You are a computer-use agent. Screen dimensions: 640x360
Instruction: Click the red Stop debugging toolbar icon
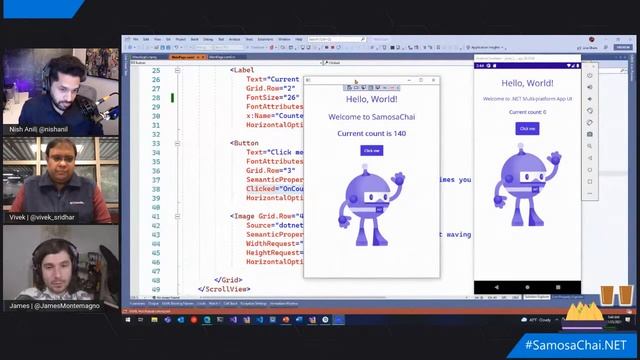pyautogui.click(x=332, y=47)
